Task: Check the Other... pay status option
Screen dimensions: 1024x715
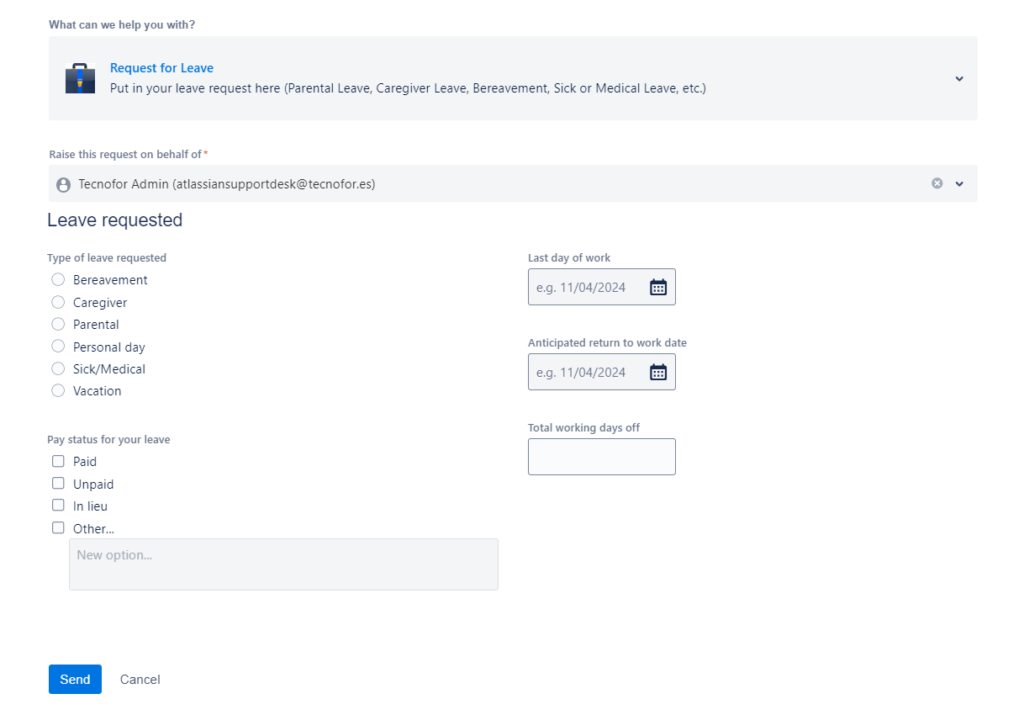Action: [58, 528]
